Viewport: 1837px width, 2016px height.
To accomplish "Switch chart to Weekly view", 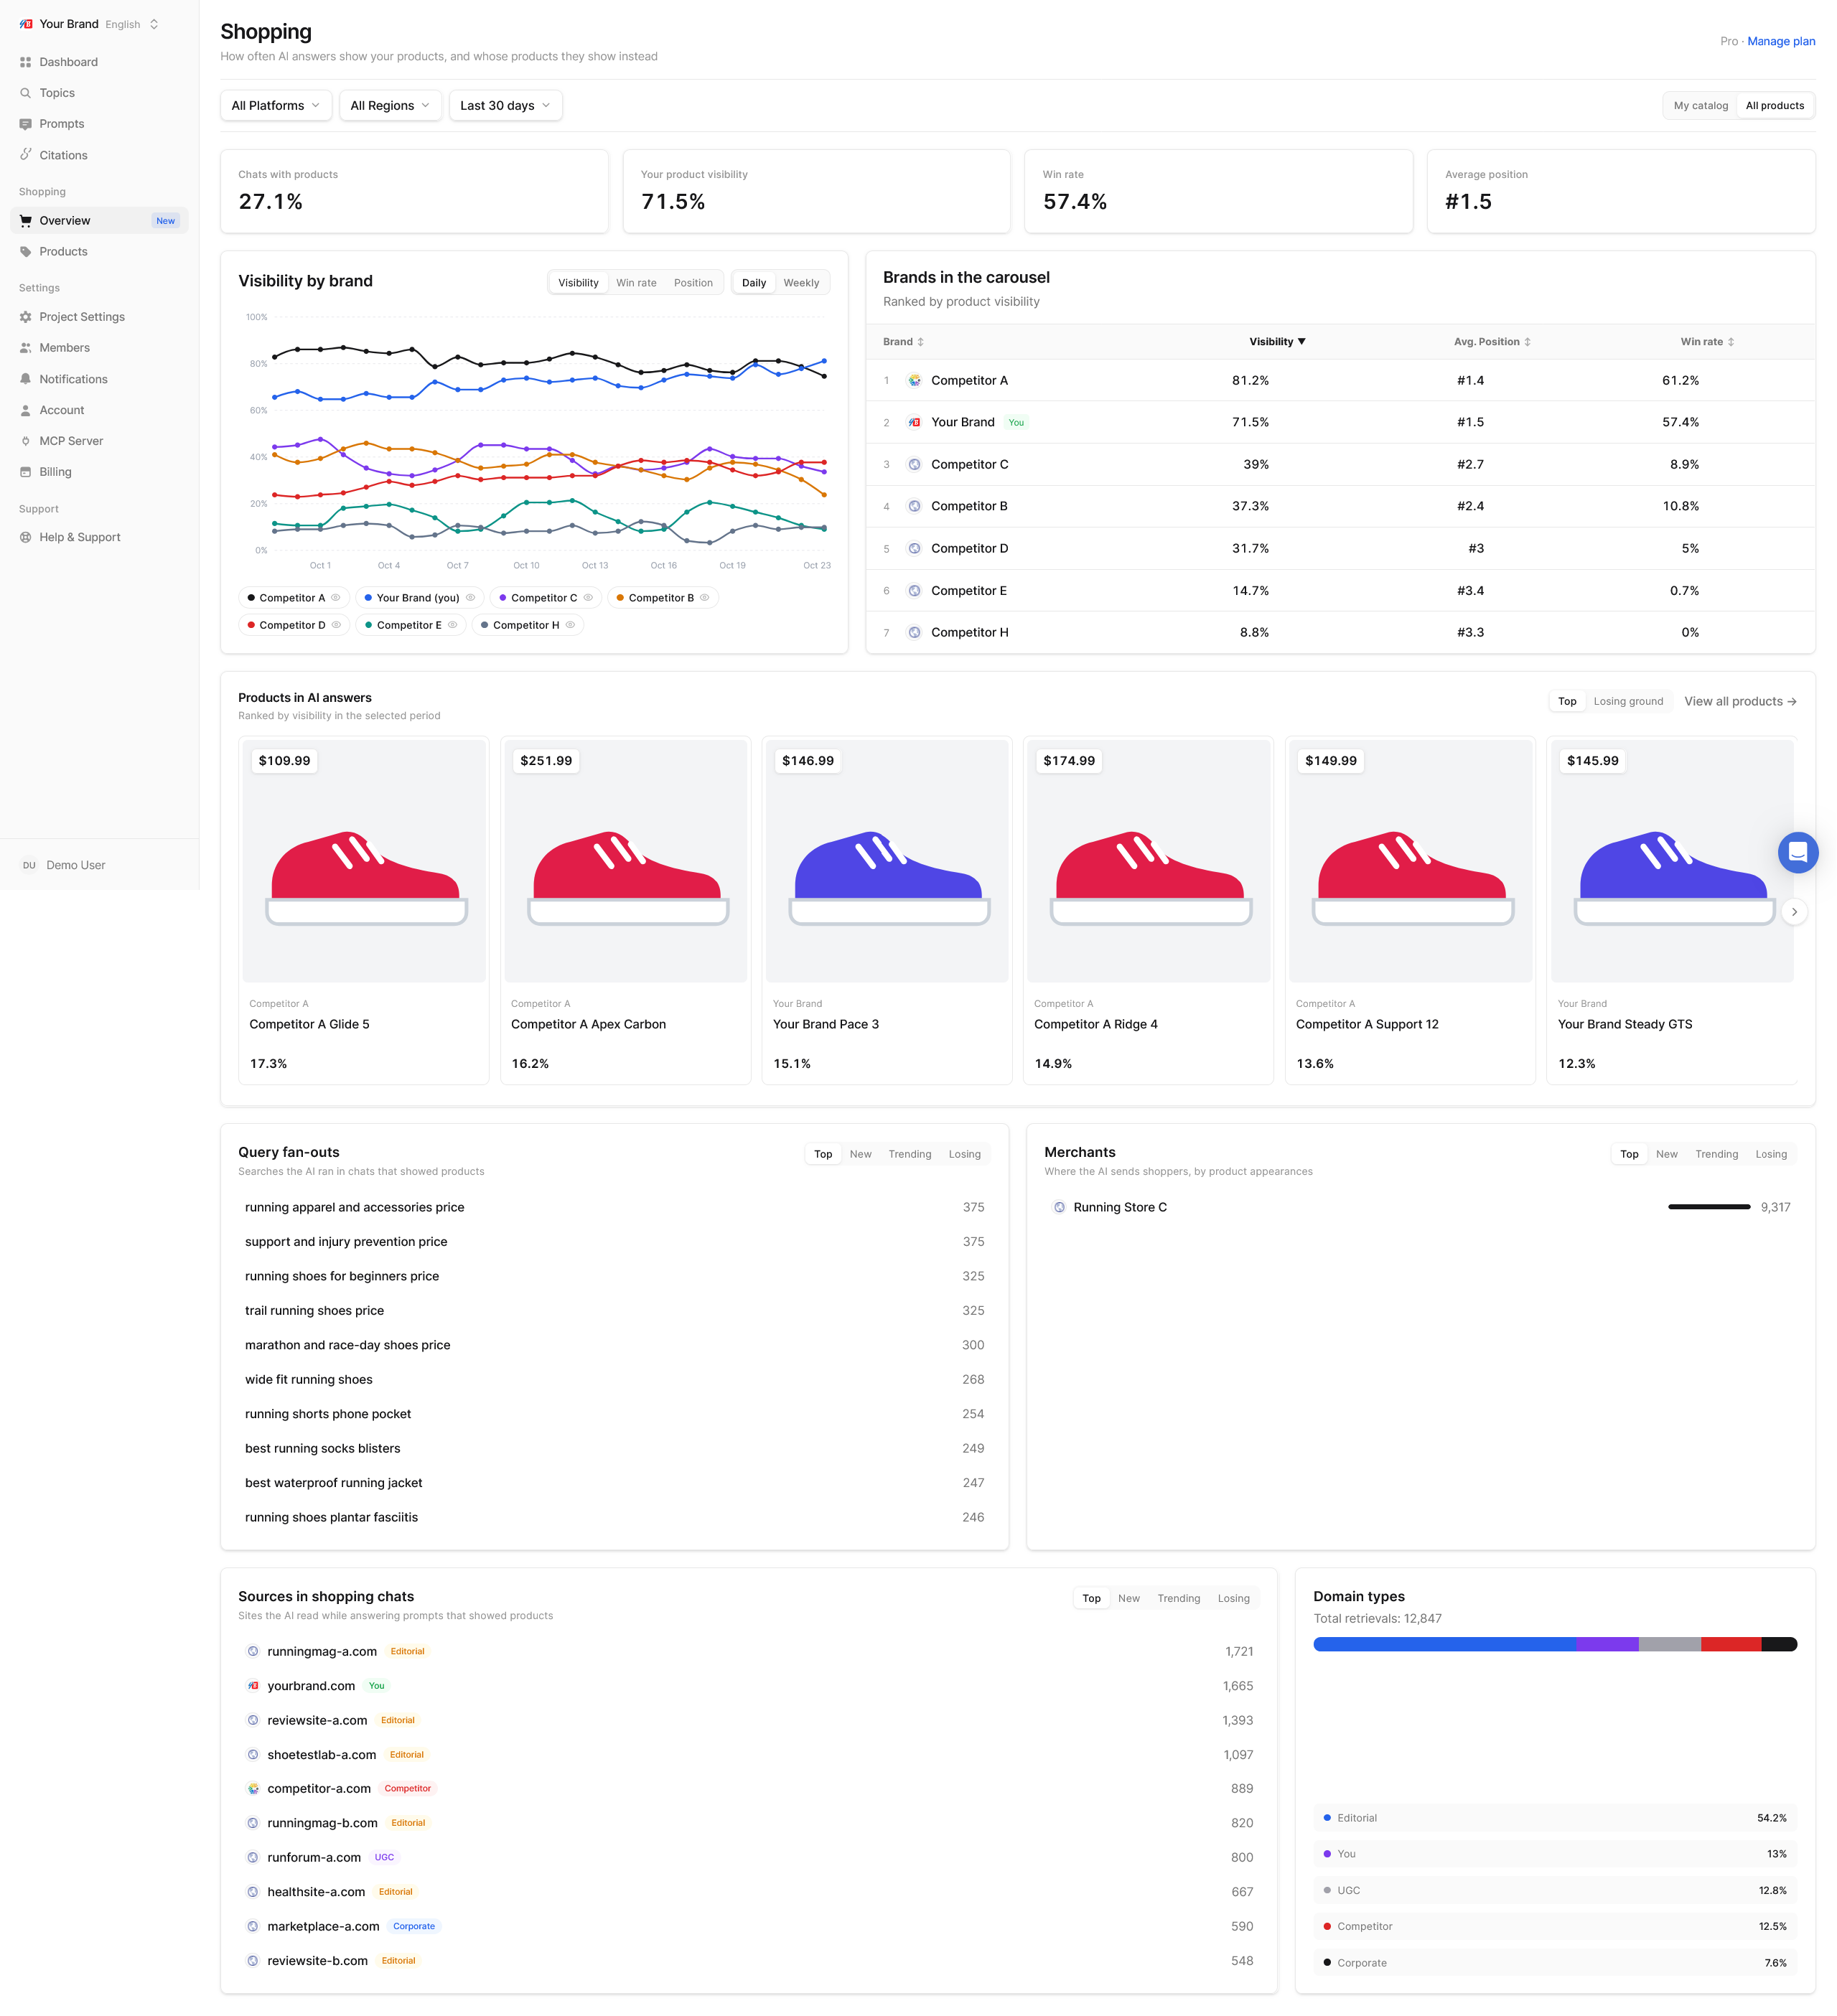I will coord(801,283).
